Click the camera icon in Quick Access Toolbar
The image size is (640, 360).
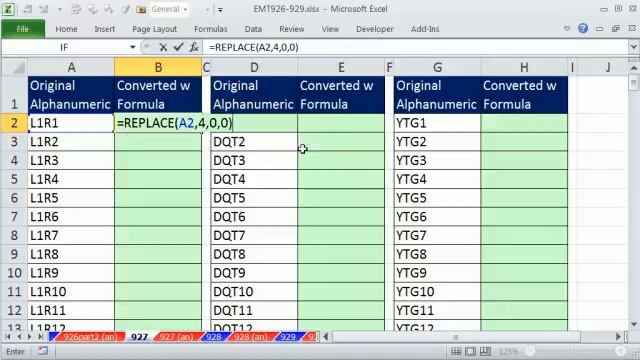pos(141,9)
